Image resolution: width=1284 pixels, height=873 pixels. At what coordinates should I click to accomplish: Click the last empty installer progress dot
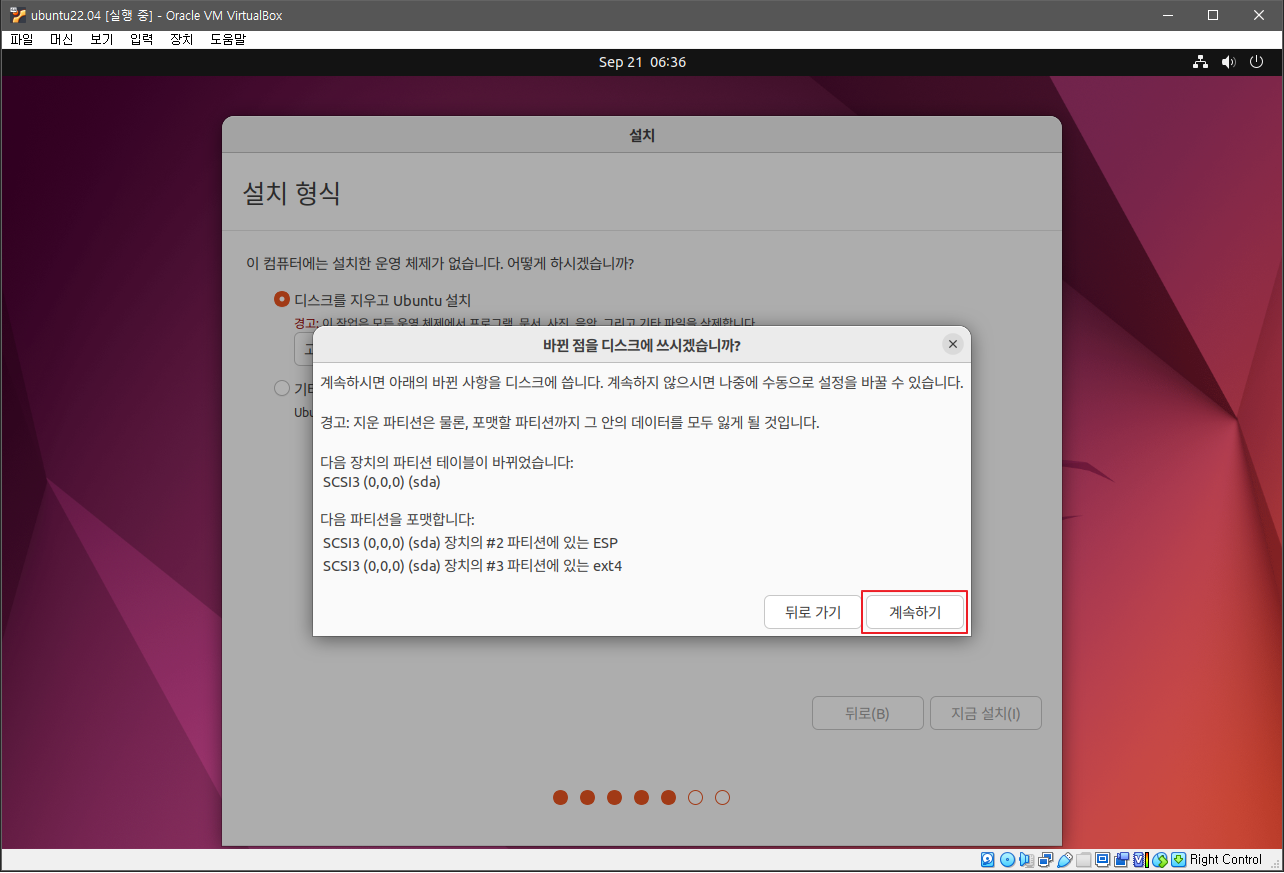[x=722, y=797]
